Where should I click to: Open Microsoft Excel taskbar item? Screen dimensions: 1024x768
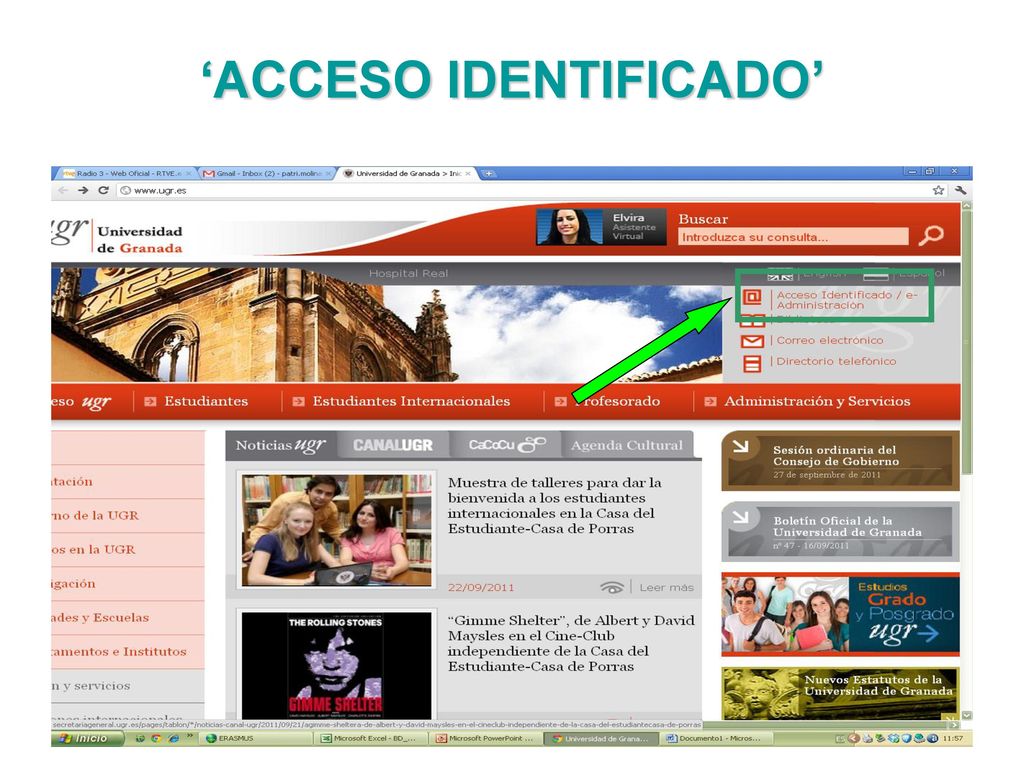pyautogui.click(x=370, y=739)
